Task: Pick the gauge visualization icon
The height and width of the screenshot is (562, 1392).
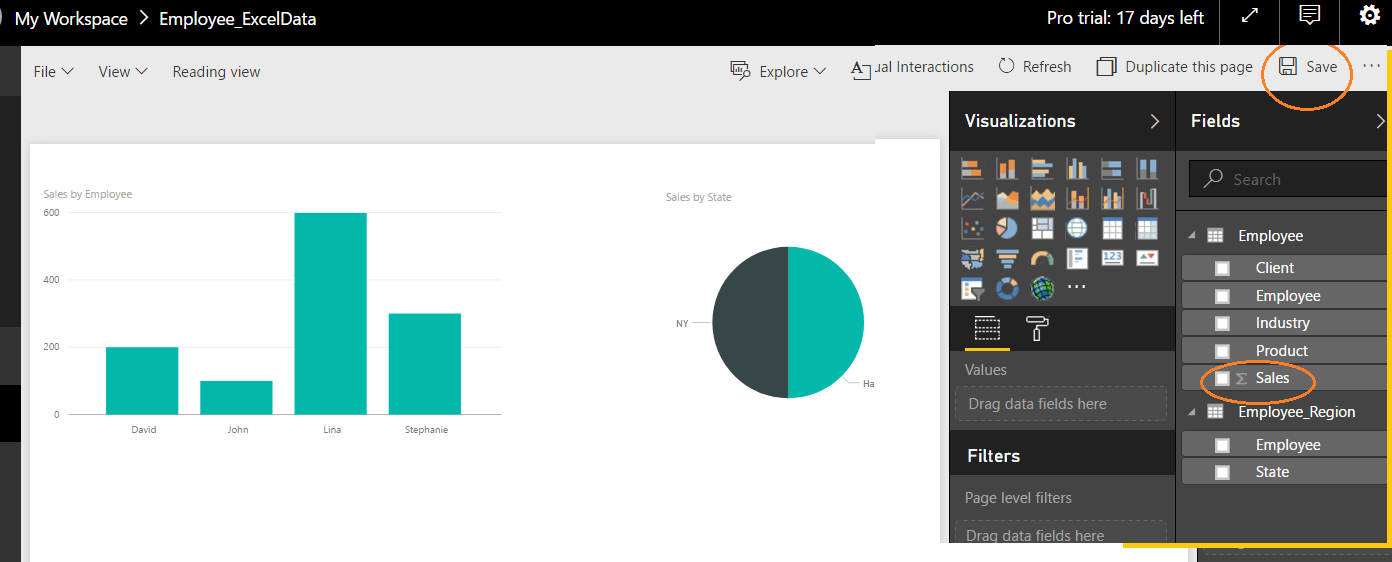Action: [1042, 259]
